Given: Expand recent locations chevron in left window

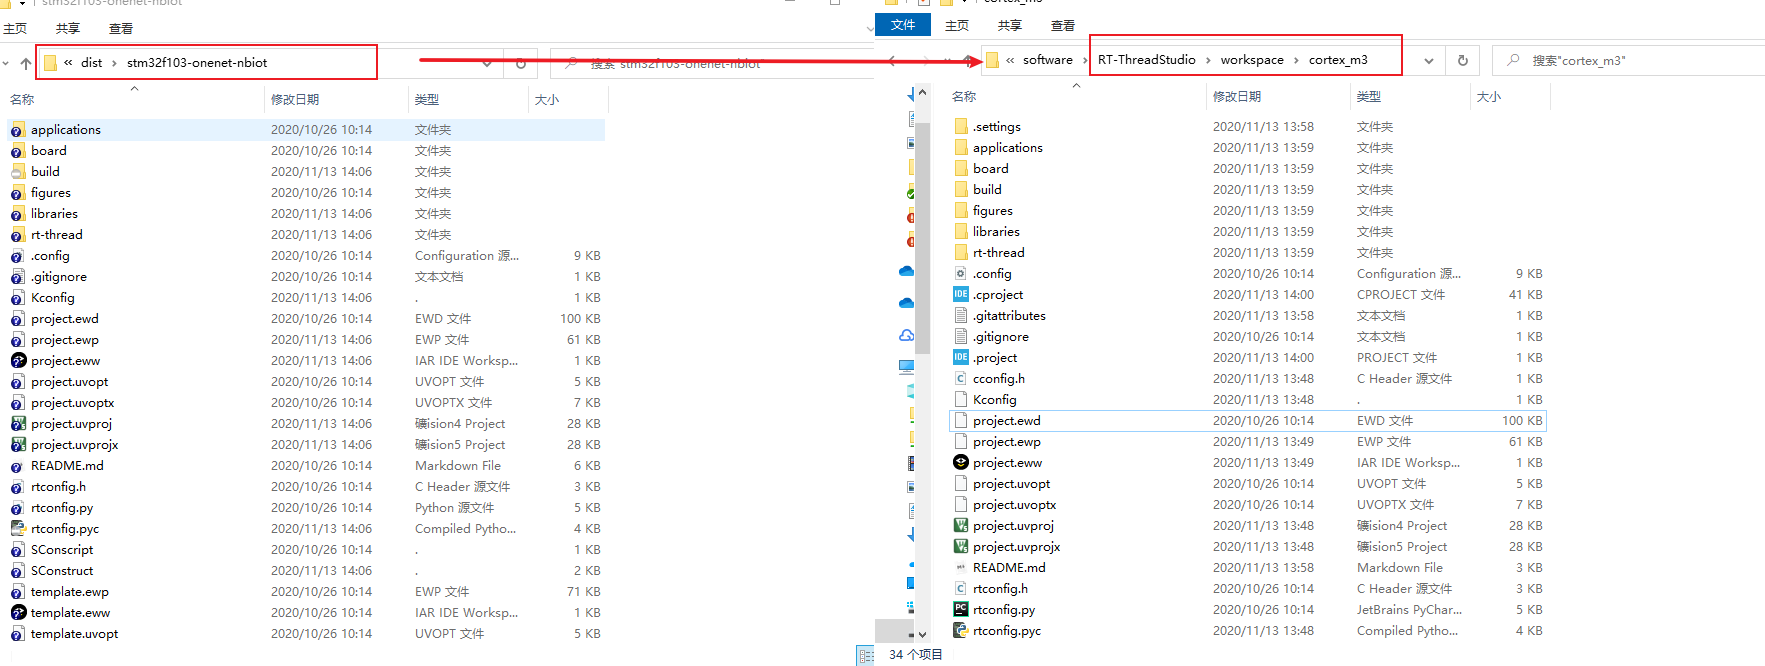Looking at the screenshot, I should click(6, 63).
